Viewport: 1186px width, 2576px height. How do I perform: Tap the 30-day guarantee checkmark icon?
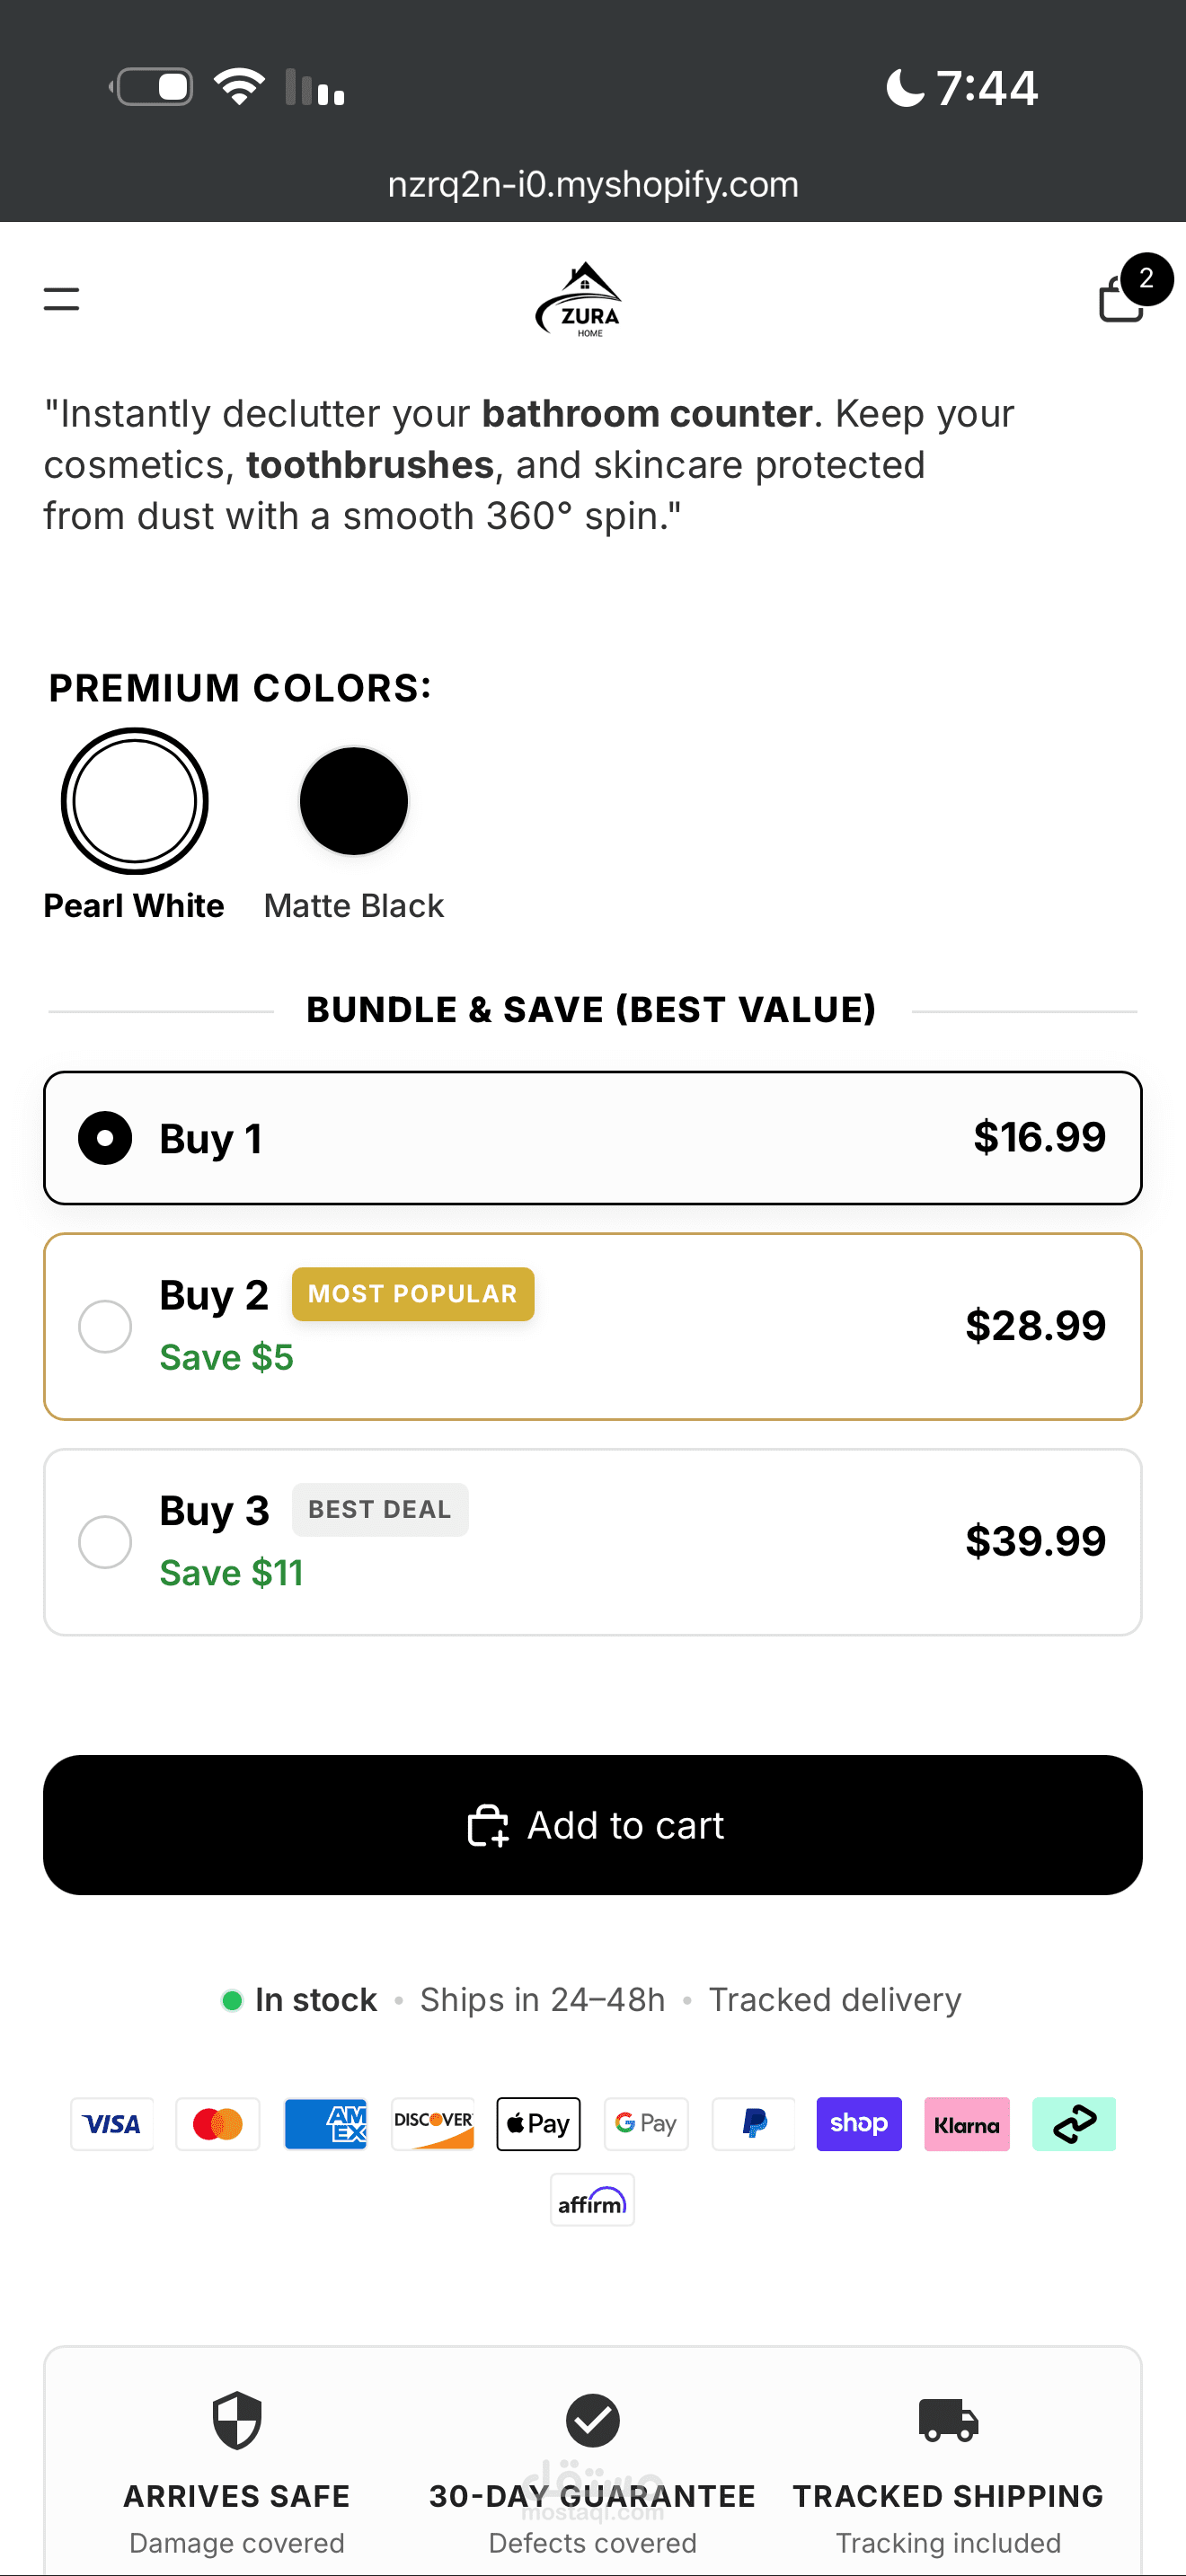click(592, 2421)
